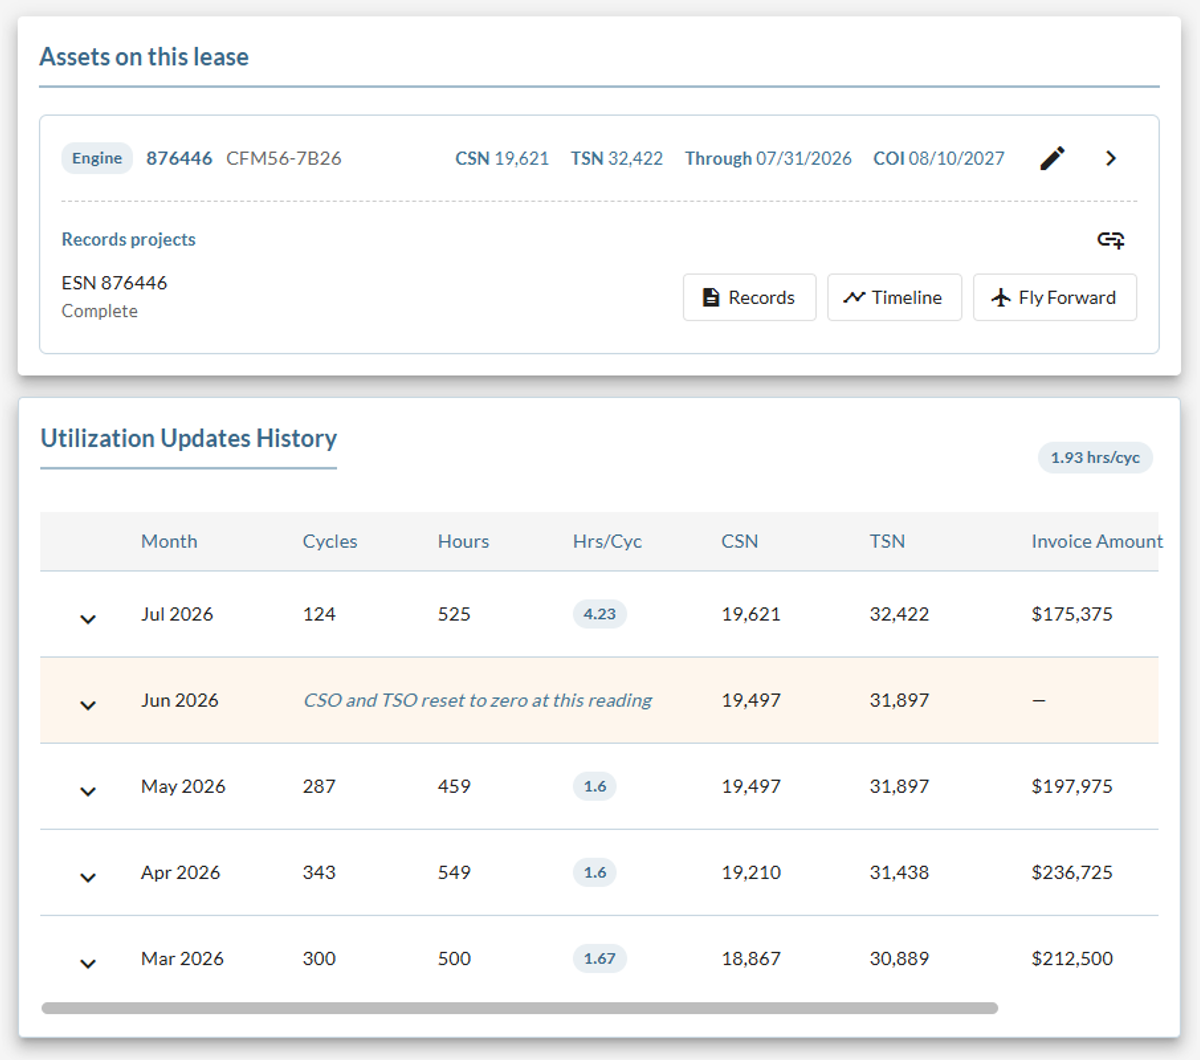This screenshot has height=1060, width=1200.
Task: Expand the Jul 2026 utilization row
Action: 88,619
